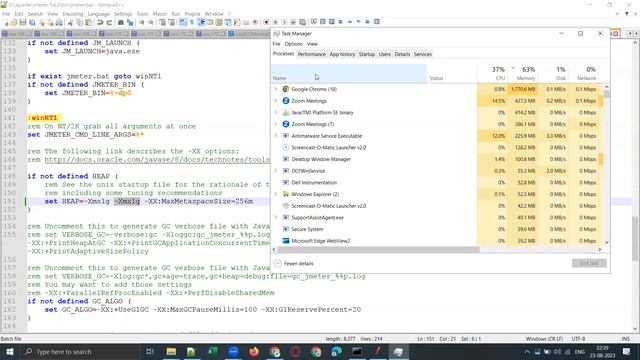This screenshot has height=360, width=640.
Task: Expand Antimalware Service Executable process
Action: point(276,136)
